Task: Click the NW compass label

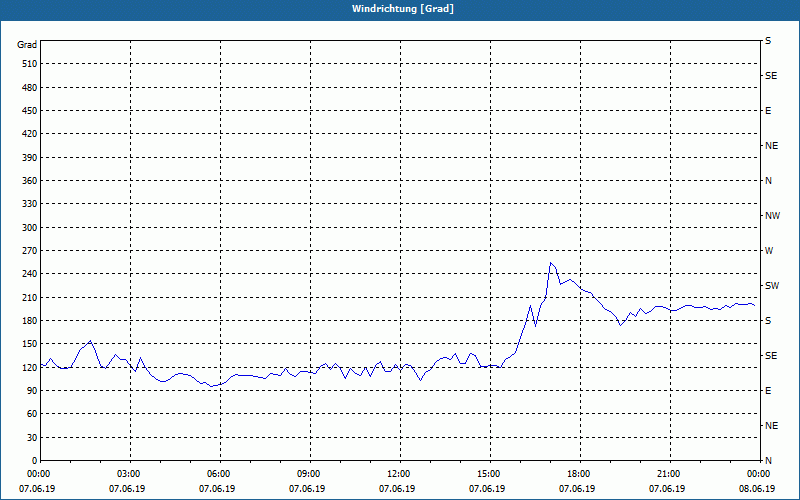Action: [772, 216]
